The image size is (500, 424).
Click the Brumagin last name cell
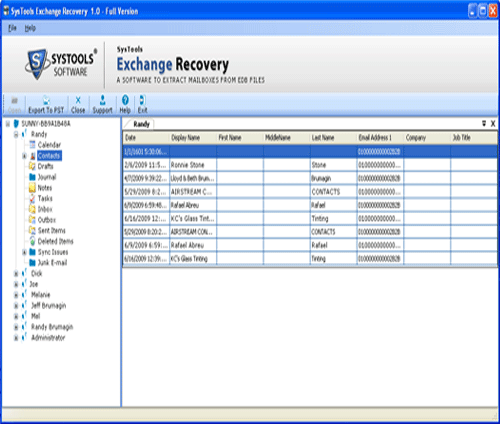point(333,178)
